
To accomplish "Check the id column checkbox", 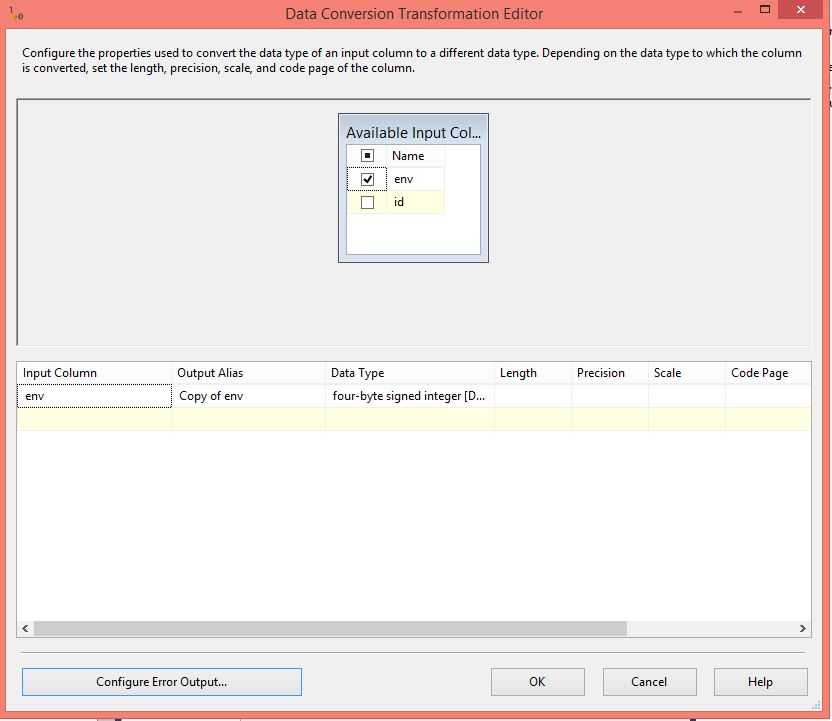I will (367, 202).
